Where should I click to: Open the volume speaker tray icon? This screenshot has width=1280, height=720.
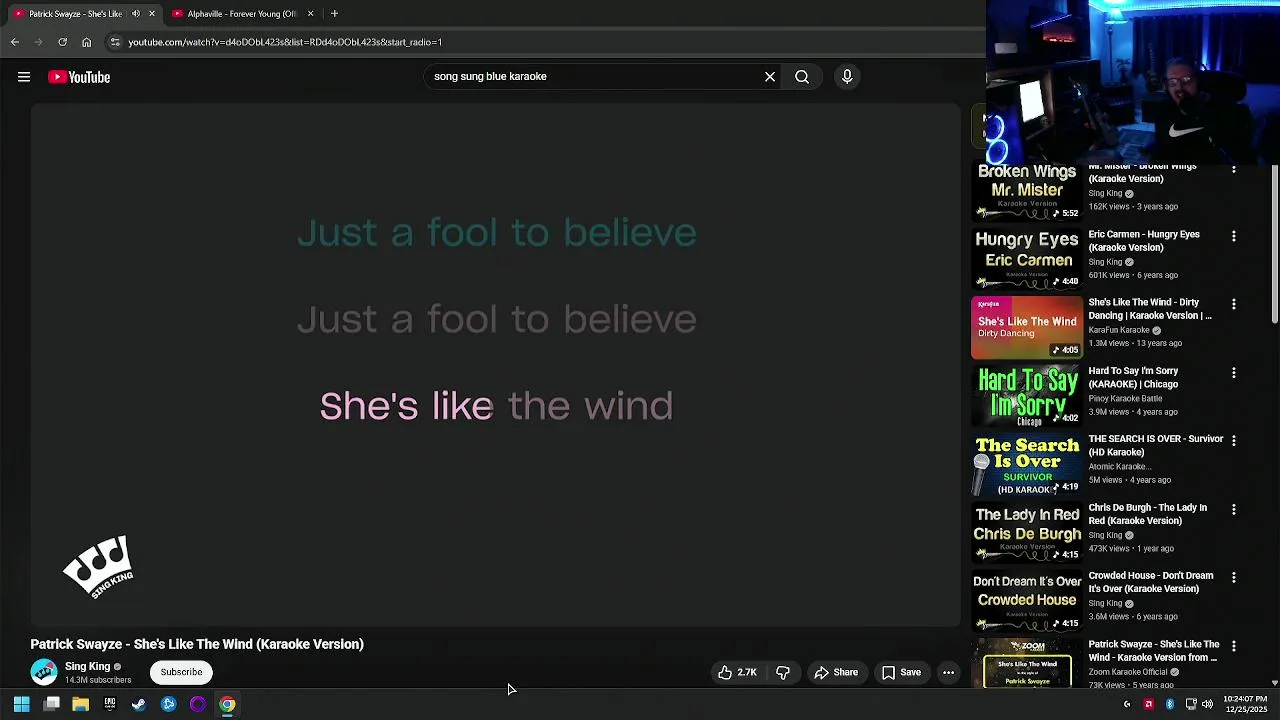pyautogui.click(x=1207, y=704)
